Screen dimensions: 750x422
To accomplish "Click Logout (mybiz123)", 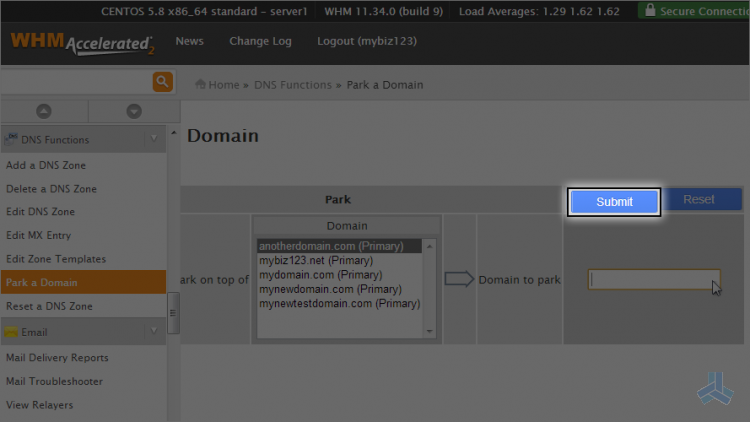I will click(x=367, y=41).
